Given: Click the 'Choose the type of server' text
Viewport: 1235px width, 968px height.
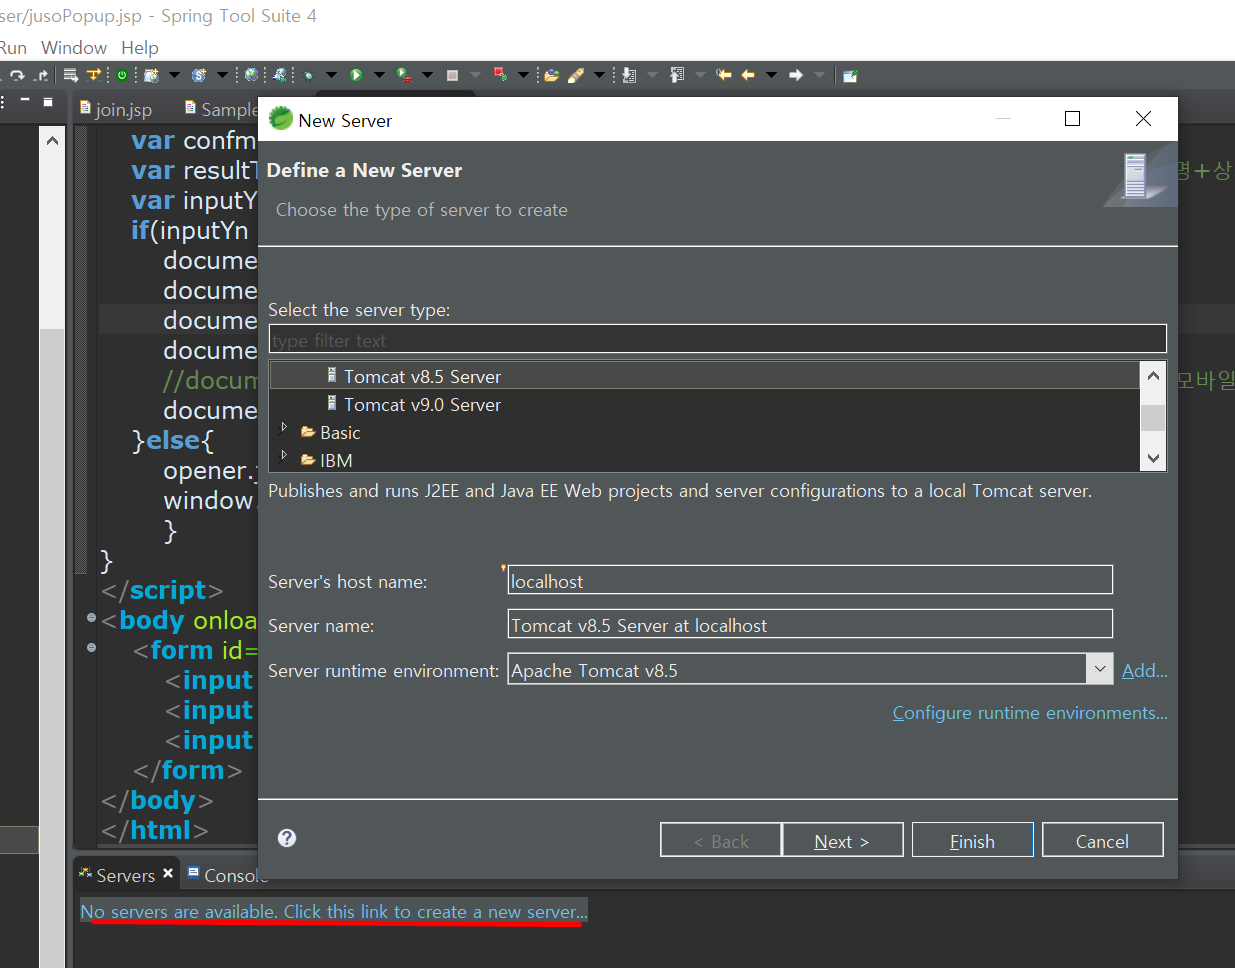Looking at the screenshot, I should [421, 209].
